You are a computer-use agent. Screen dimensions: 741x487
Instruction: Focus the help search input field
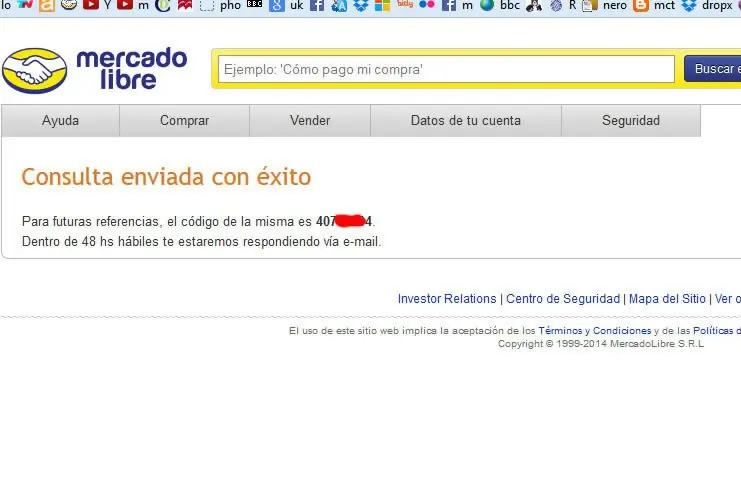coord(446,69)
